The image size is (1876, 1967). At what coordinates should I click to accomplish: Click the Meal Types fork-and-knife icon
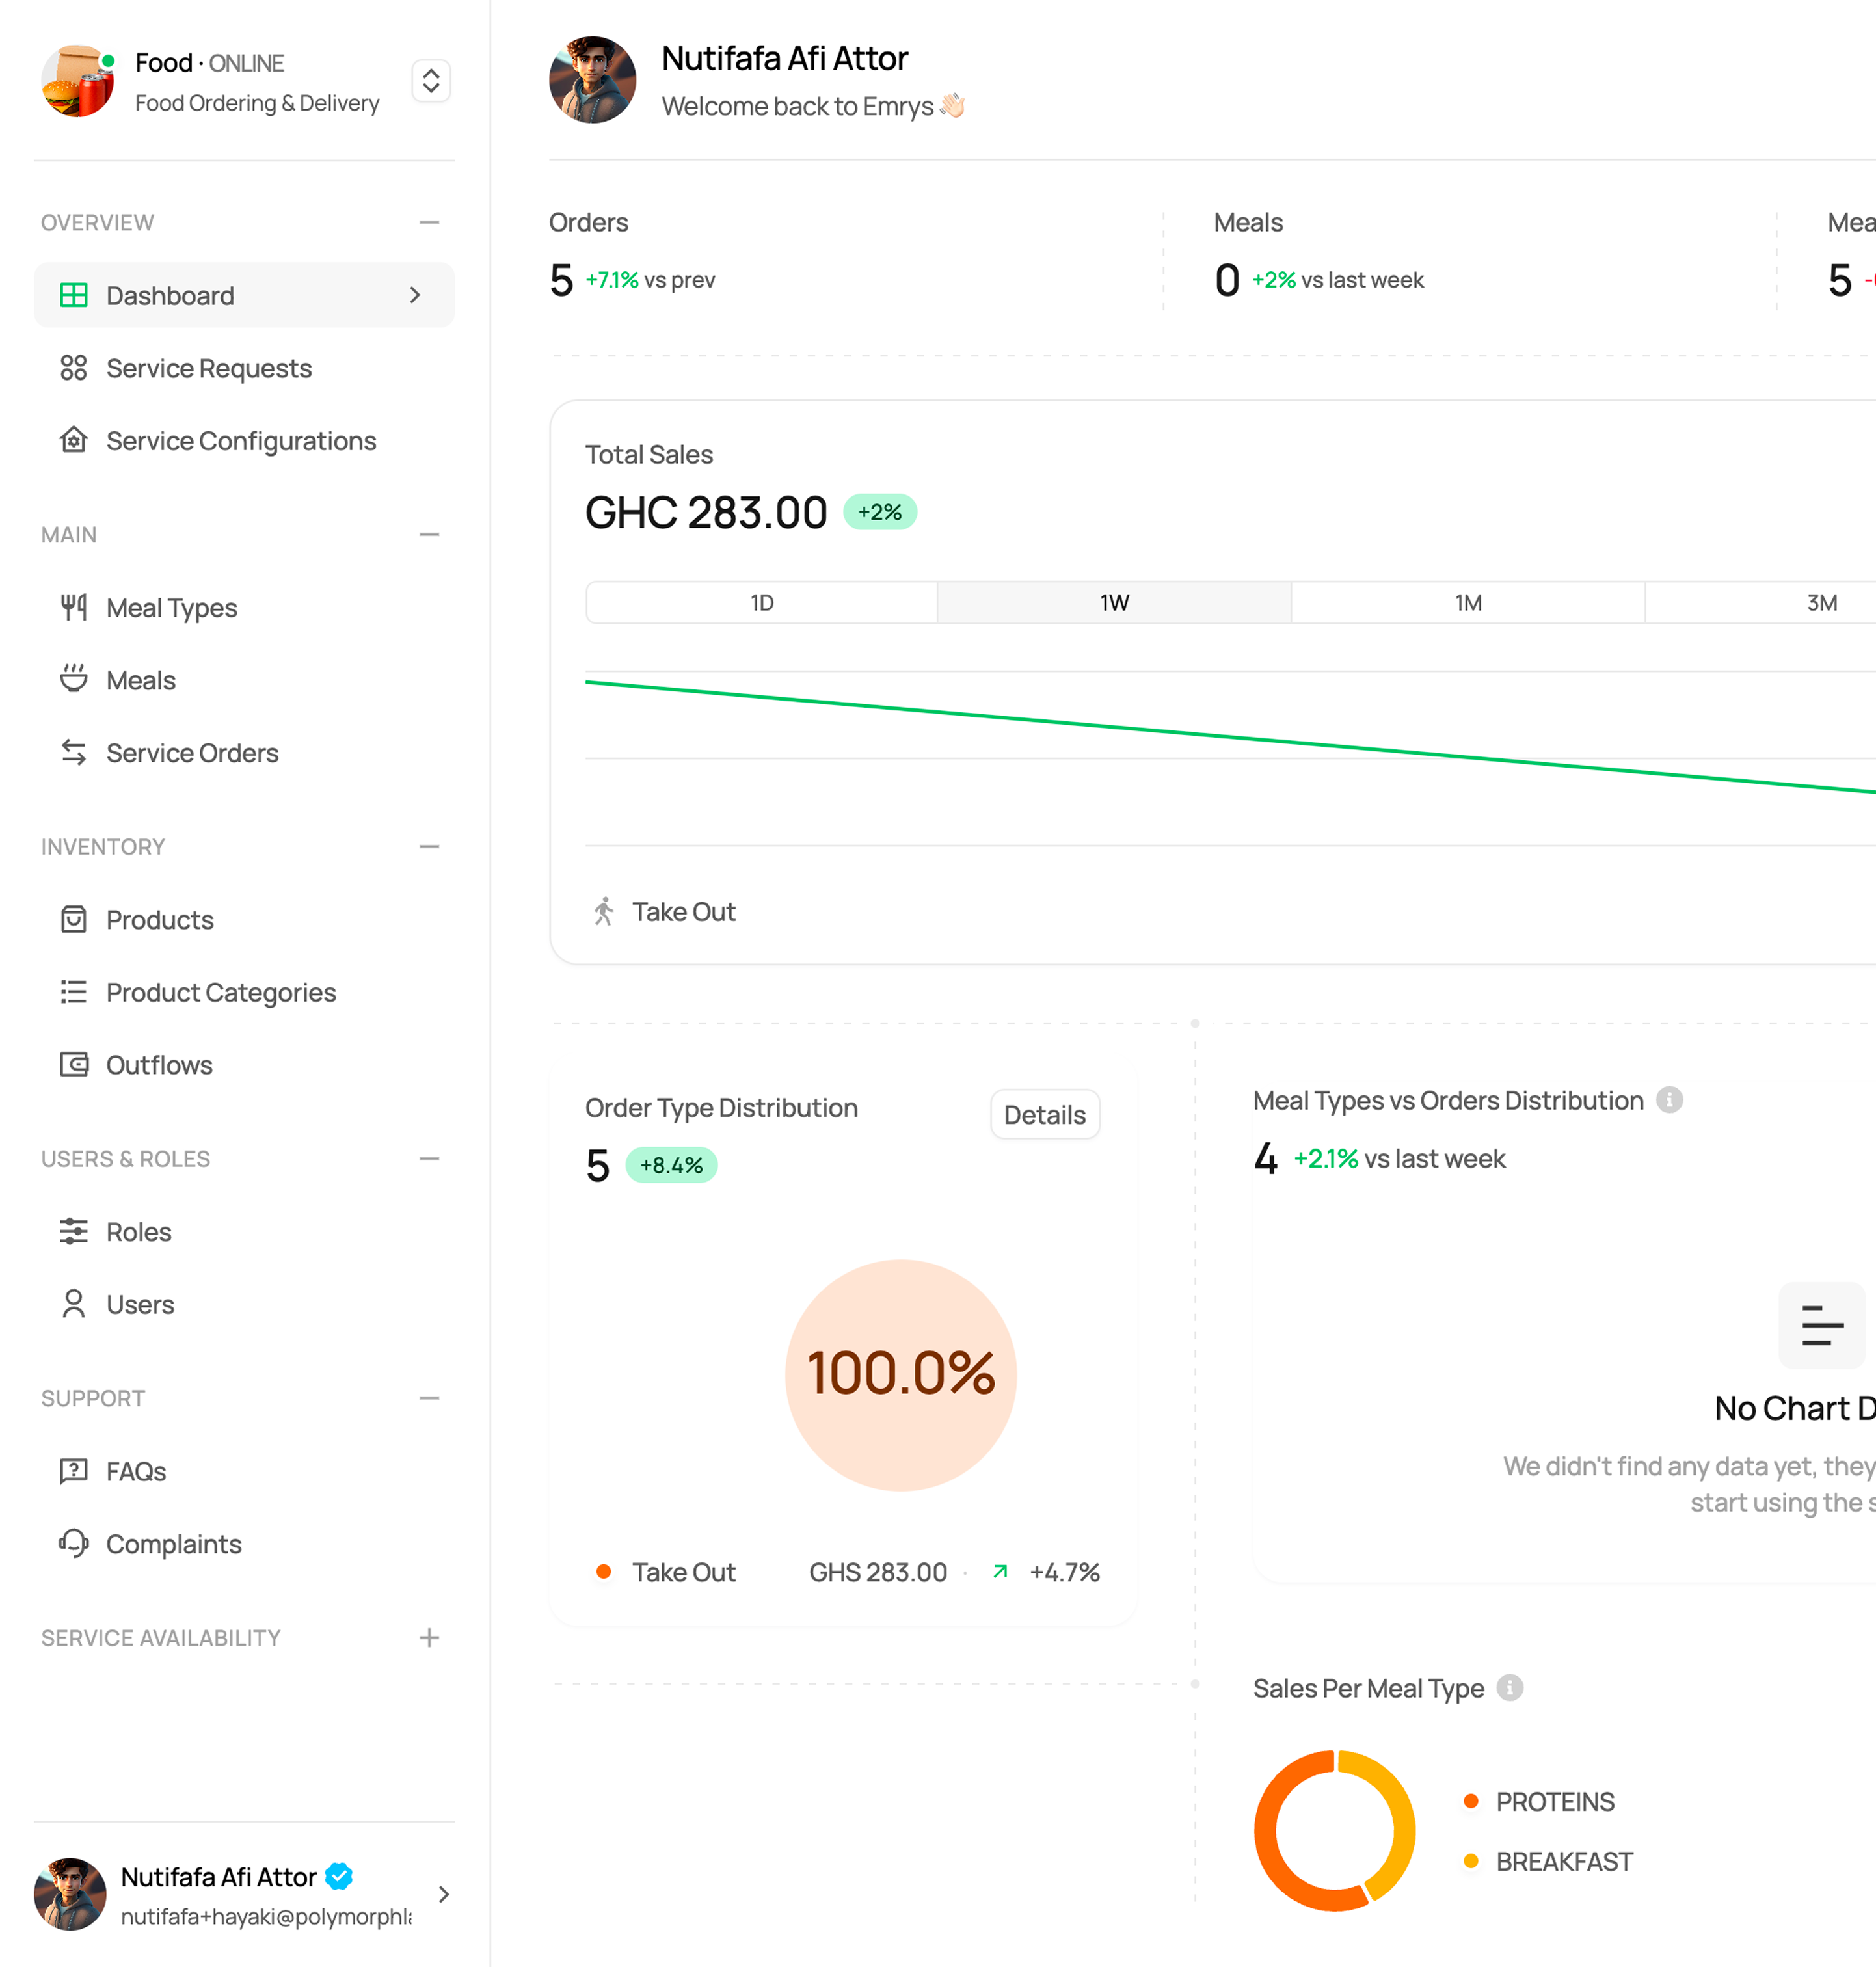(74, 607)
